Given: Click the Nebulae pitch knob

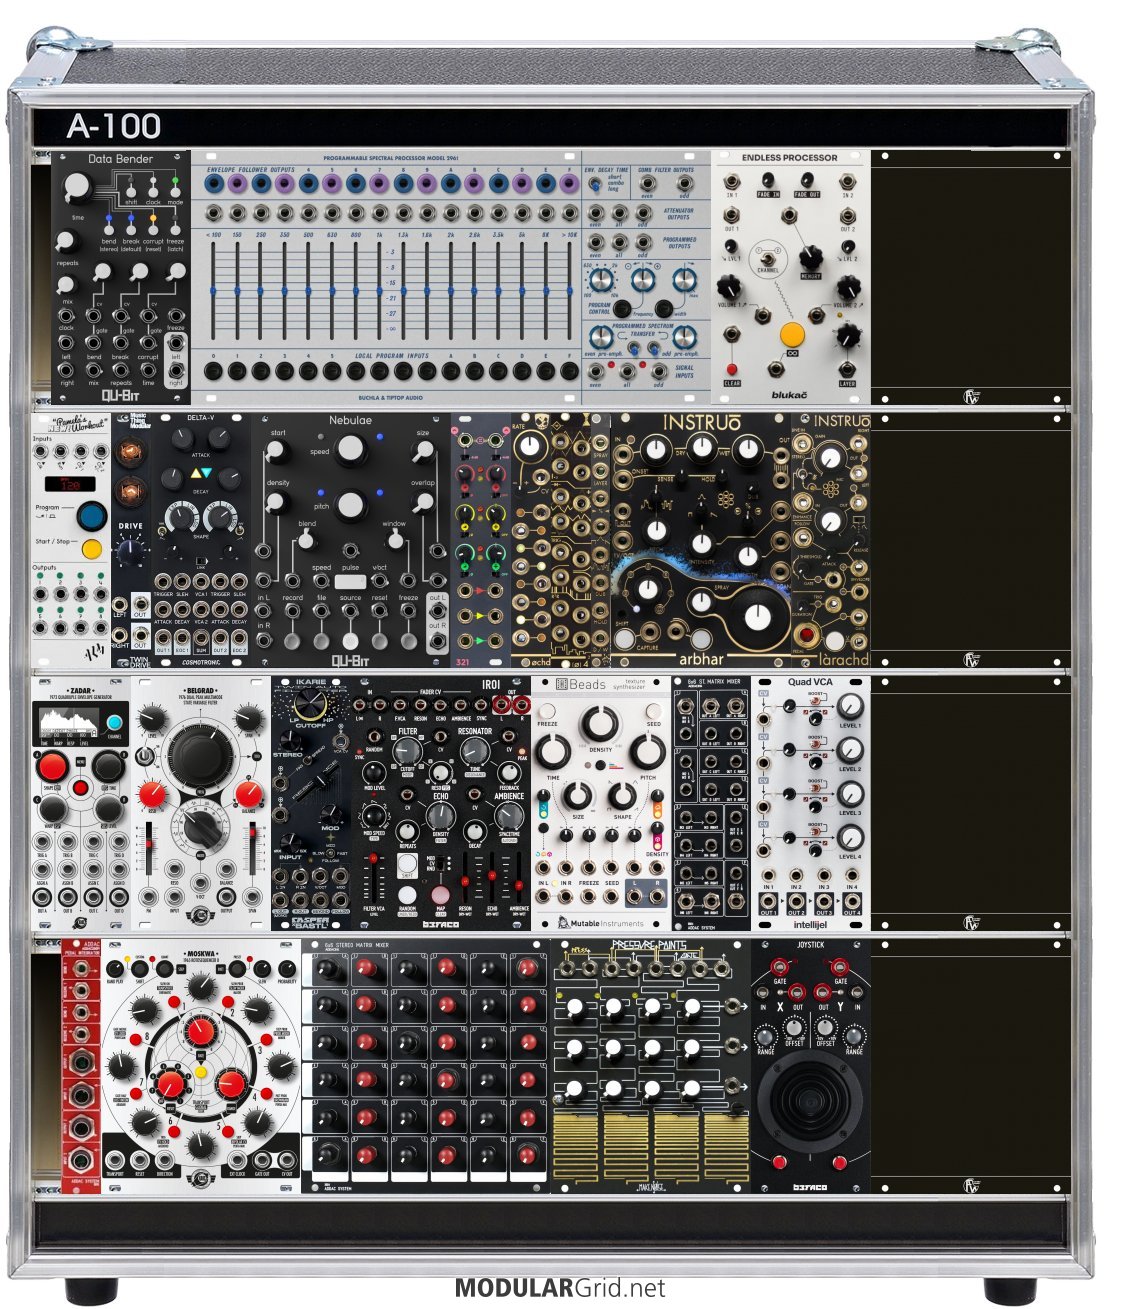Looking at the screenshot, I should (x=349, y=505).
